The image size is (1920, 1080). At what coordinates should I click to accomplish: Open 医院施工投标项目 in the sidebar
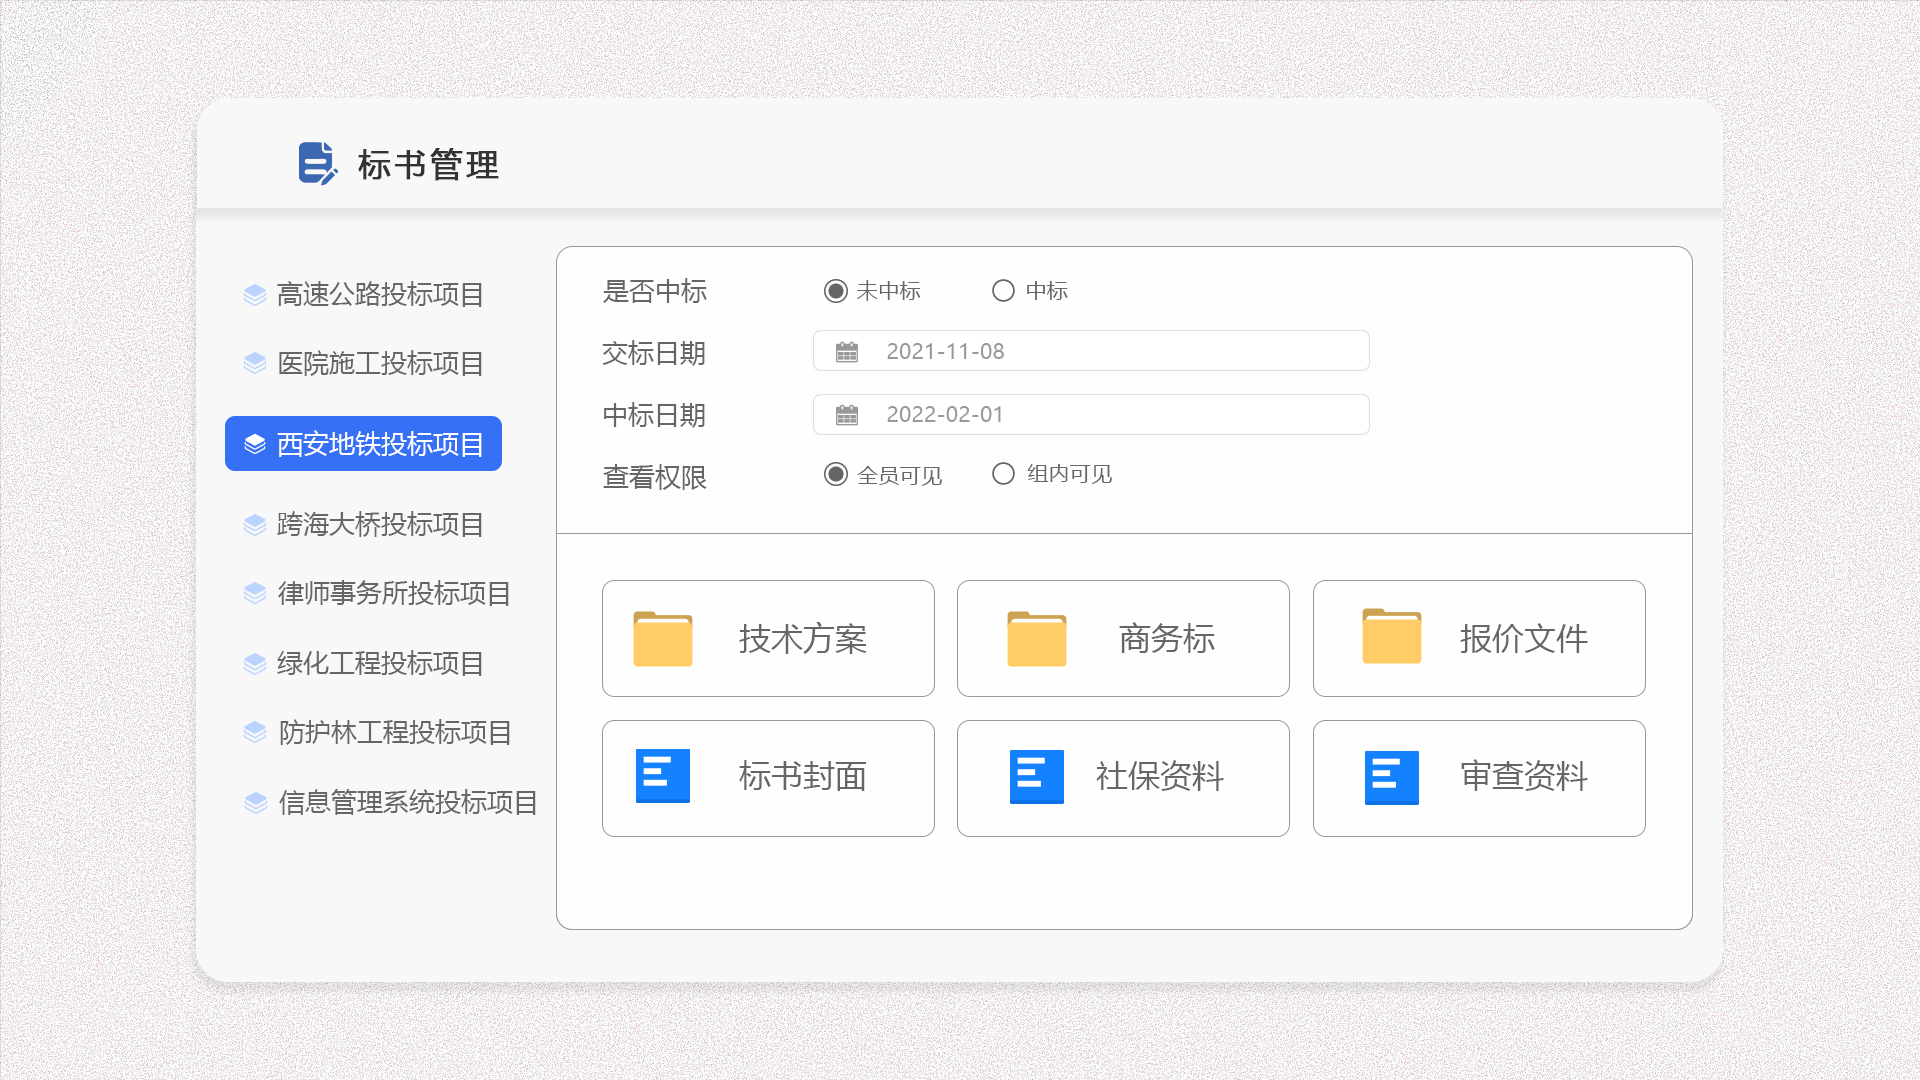[x=379, y=364]
